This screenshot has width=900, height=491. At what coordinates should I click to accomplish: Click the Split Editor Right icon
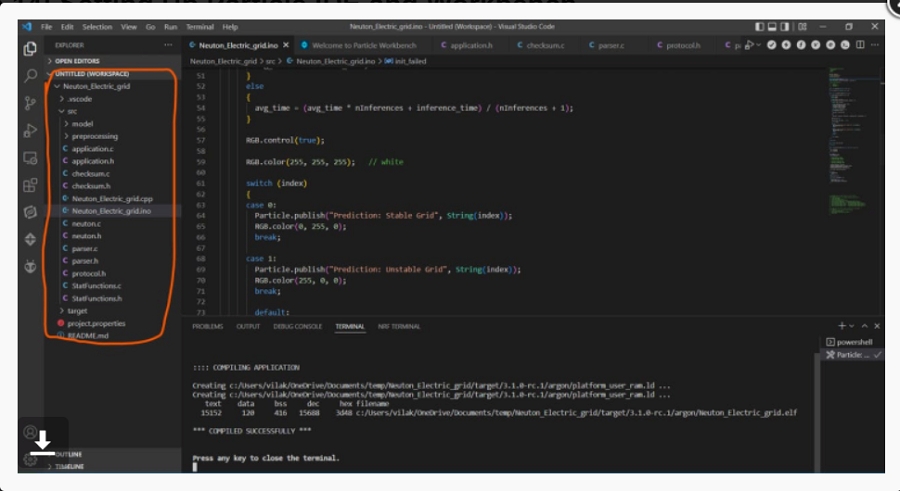(860, 45)
